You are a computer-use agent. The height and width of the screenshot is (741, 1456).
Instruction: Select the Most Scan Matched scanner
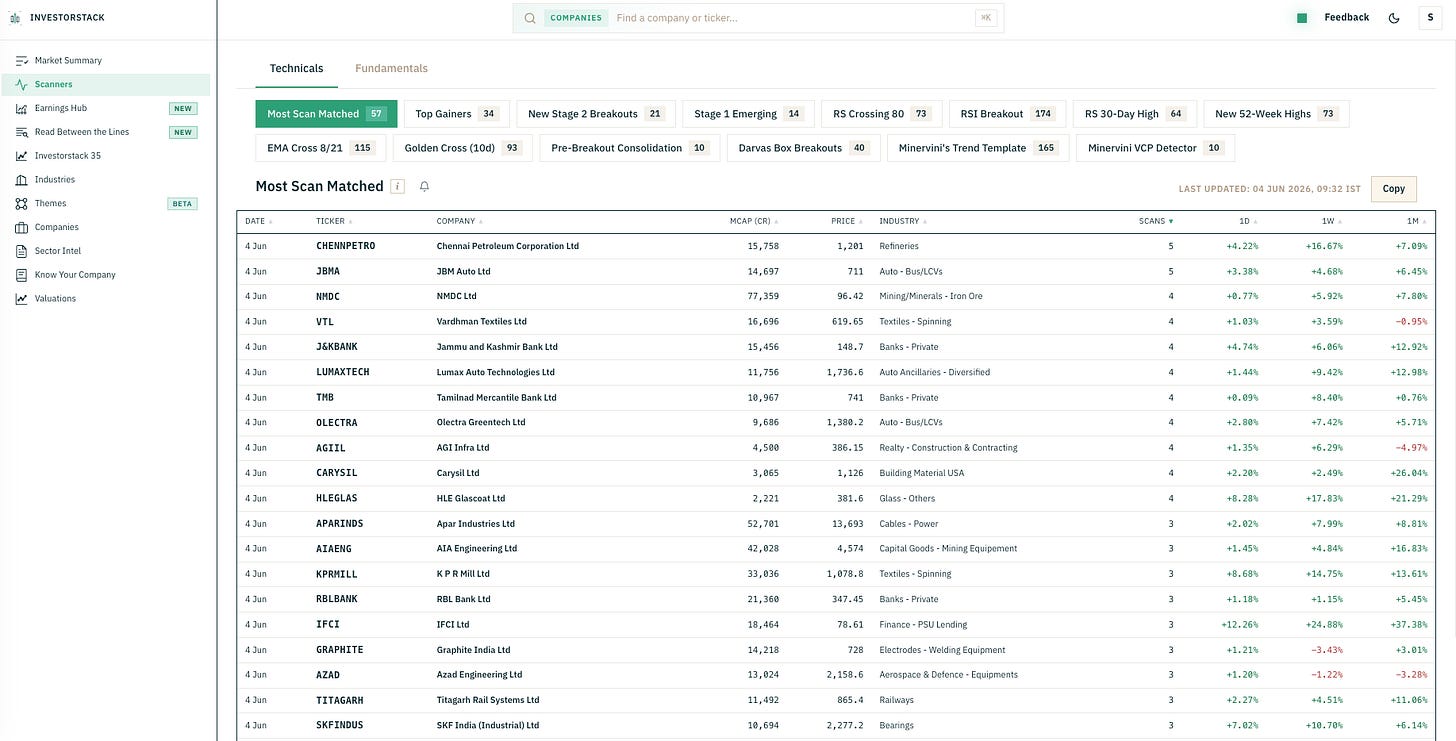tap(326, 114)
